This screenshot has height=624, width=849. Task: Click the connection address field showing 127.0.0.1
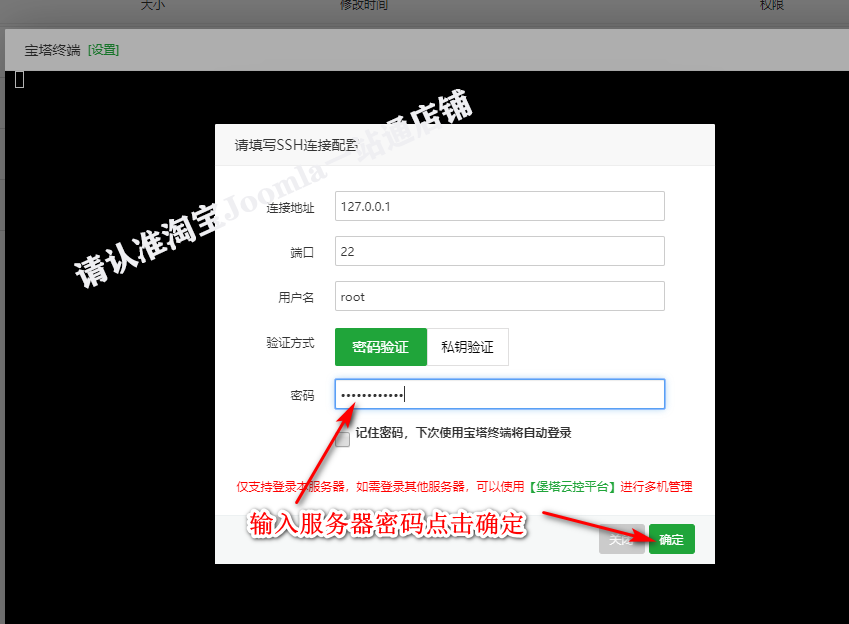click(x=499, y=206)
